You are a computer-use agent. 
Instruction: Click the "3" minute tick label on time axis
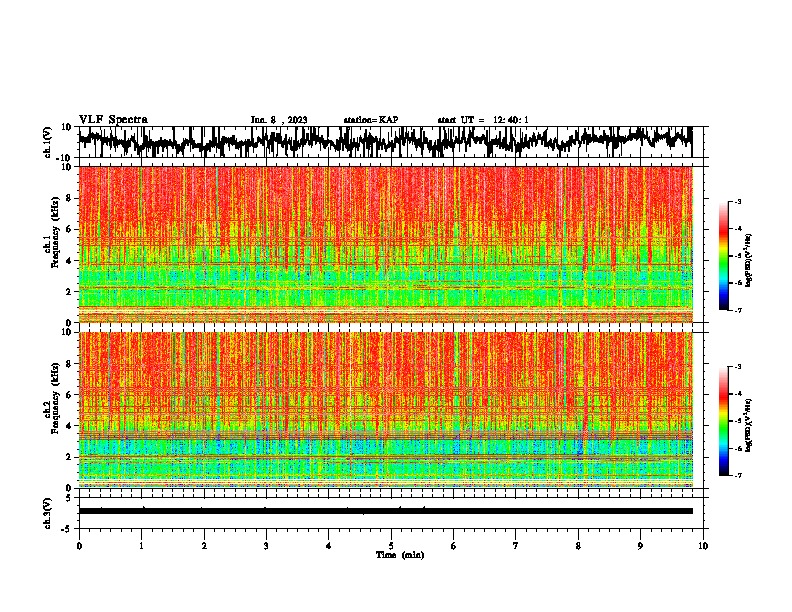266,546
